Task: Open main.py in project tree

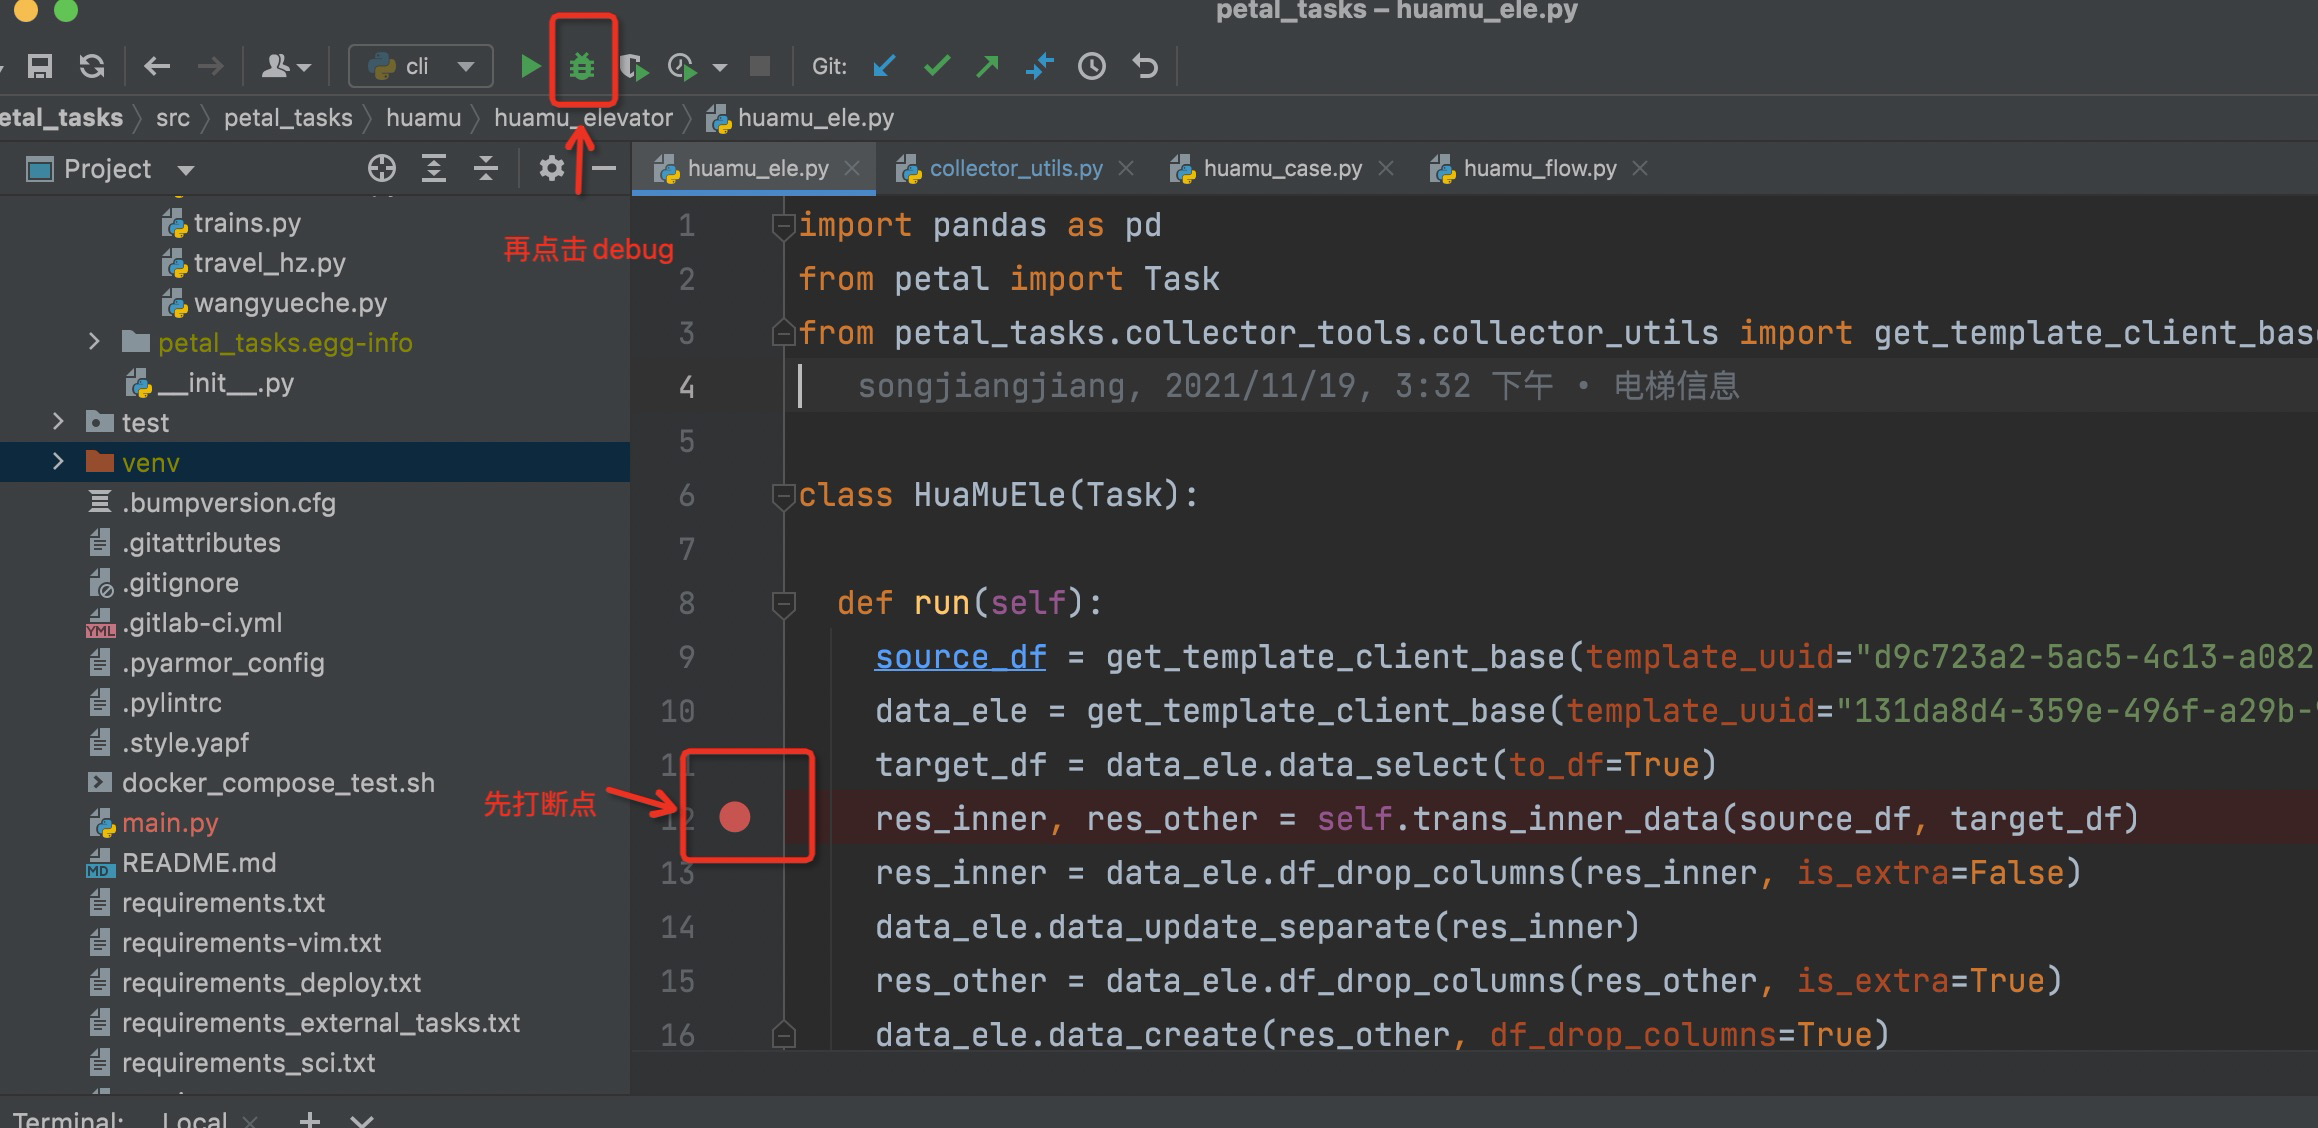Action: (x=170, y=823)
